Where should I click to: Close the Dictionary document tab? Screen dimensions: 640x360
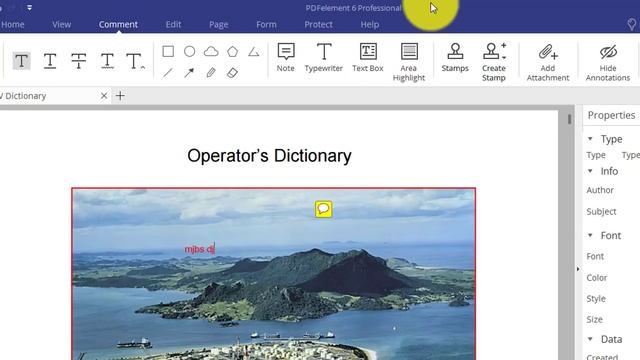tap(104, 96)
